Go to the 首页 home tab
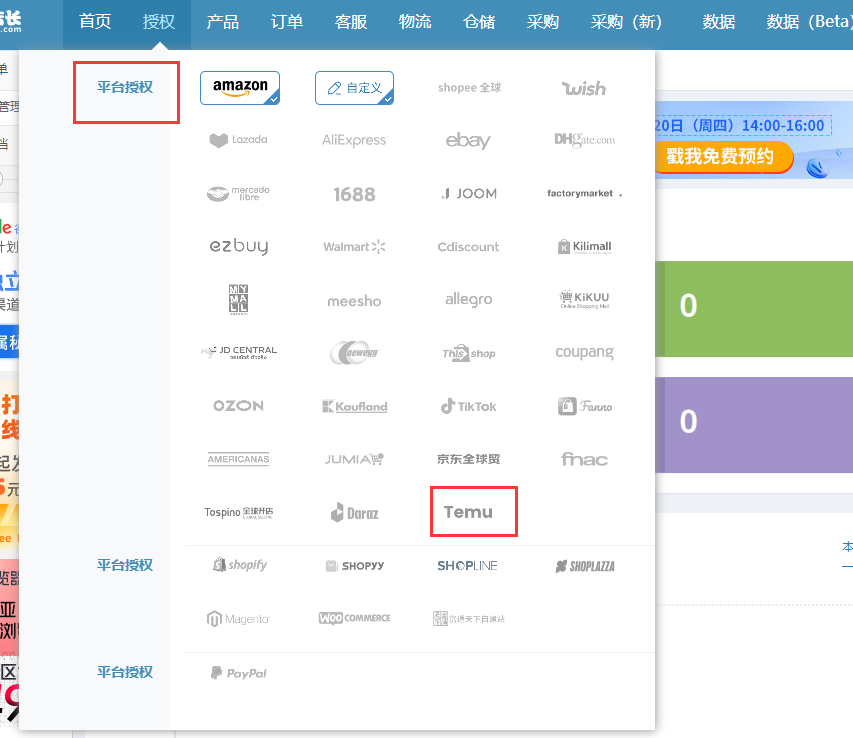 pyautogui.click(x=95, y=22)
